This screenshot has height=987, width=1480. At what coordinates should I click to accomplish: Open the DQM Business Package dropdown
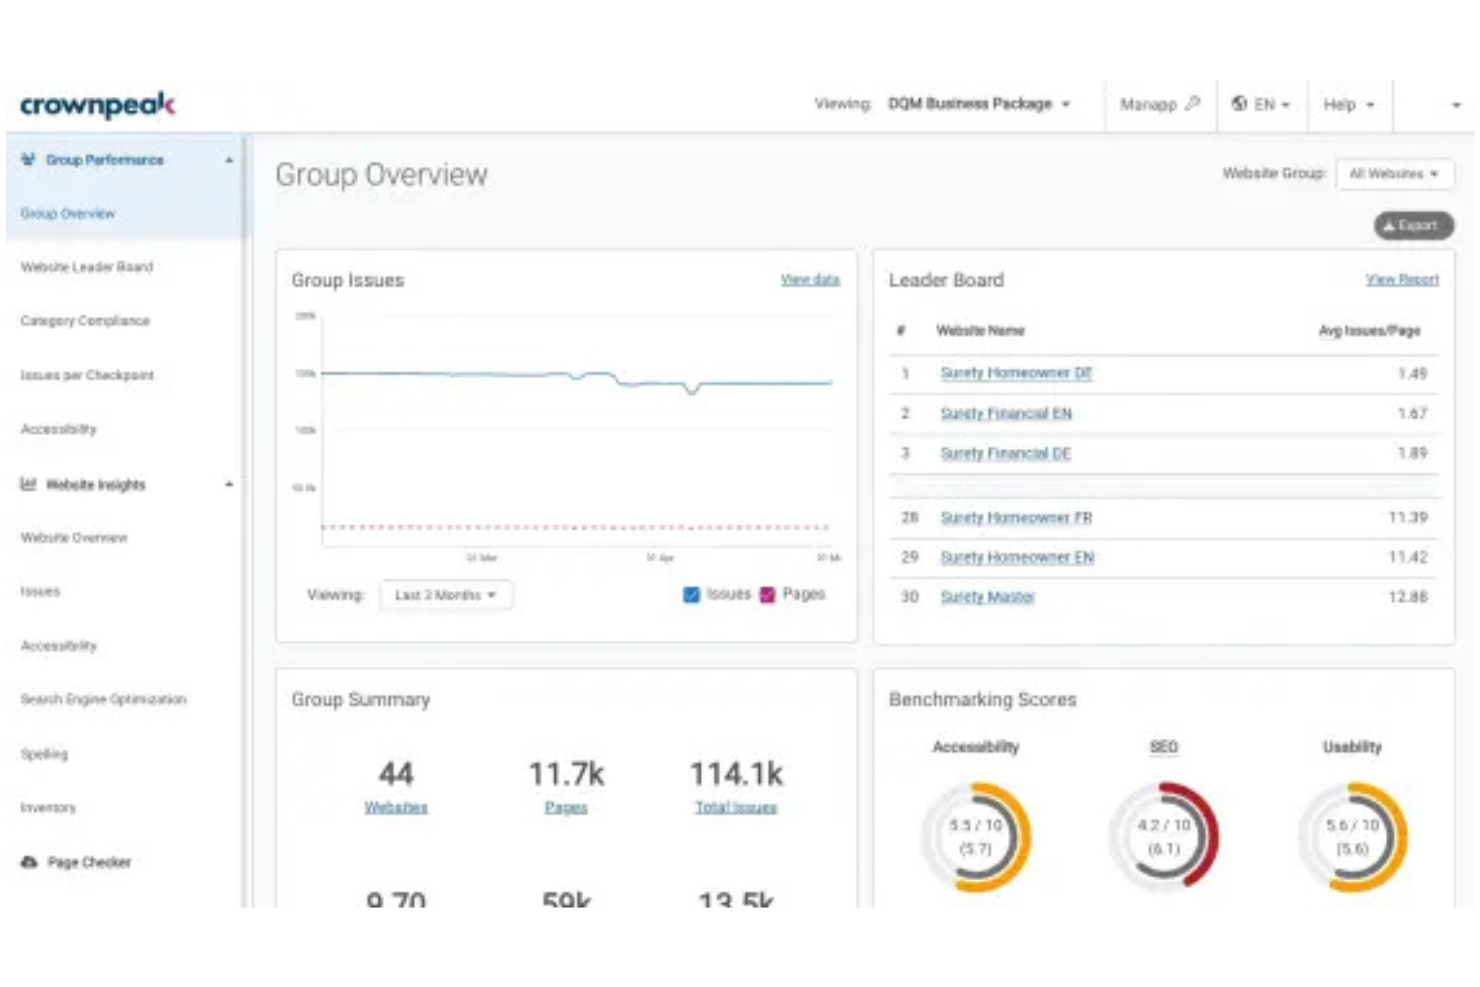tap(979, 103)
